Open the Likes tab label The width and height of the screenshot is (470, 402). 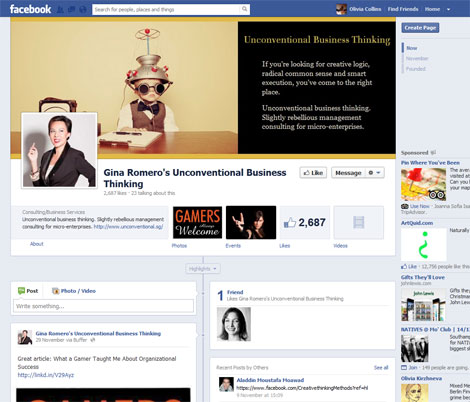tap(284, 246)
